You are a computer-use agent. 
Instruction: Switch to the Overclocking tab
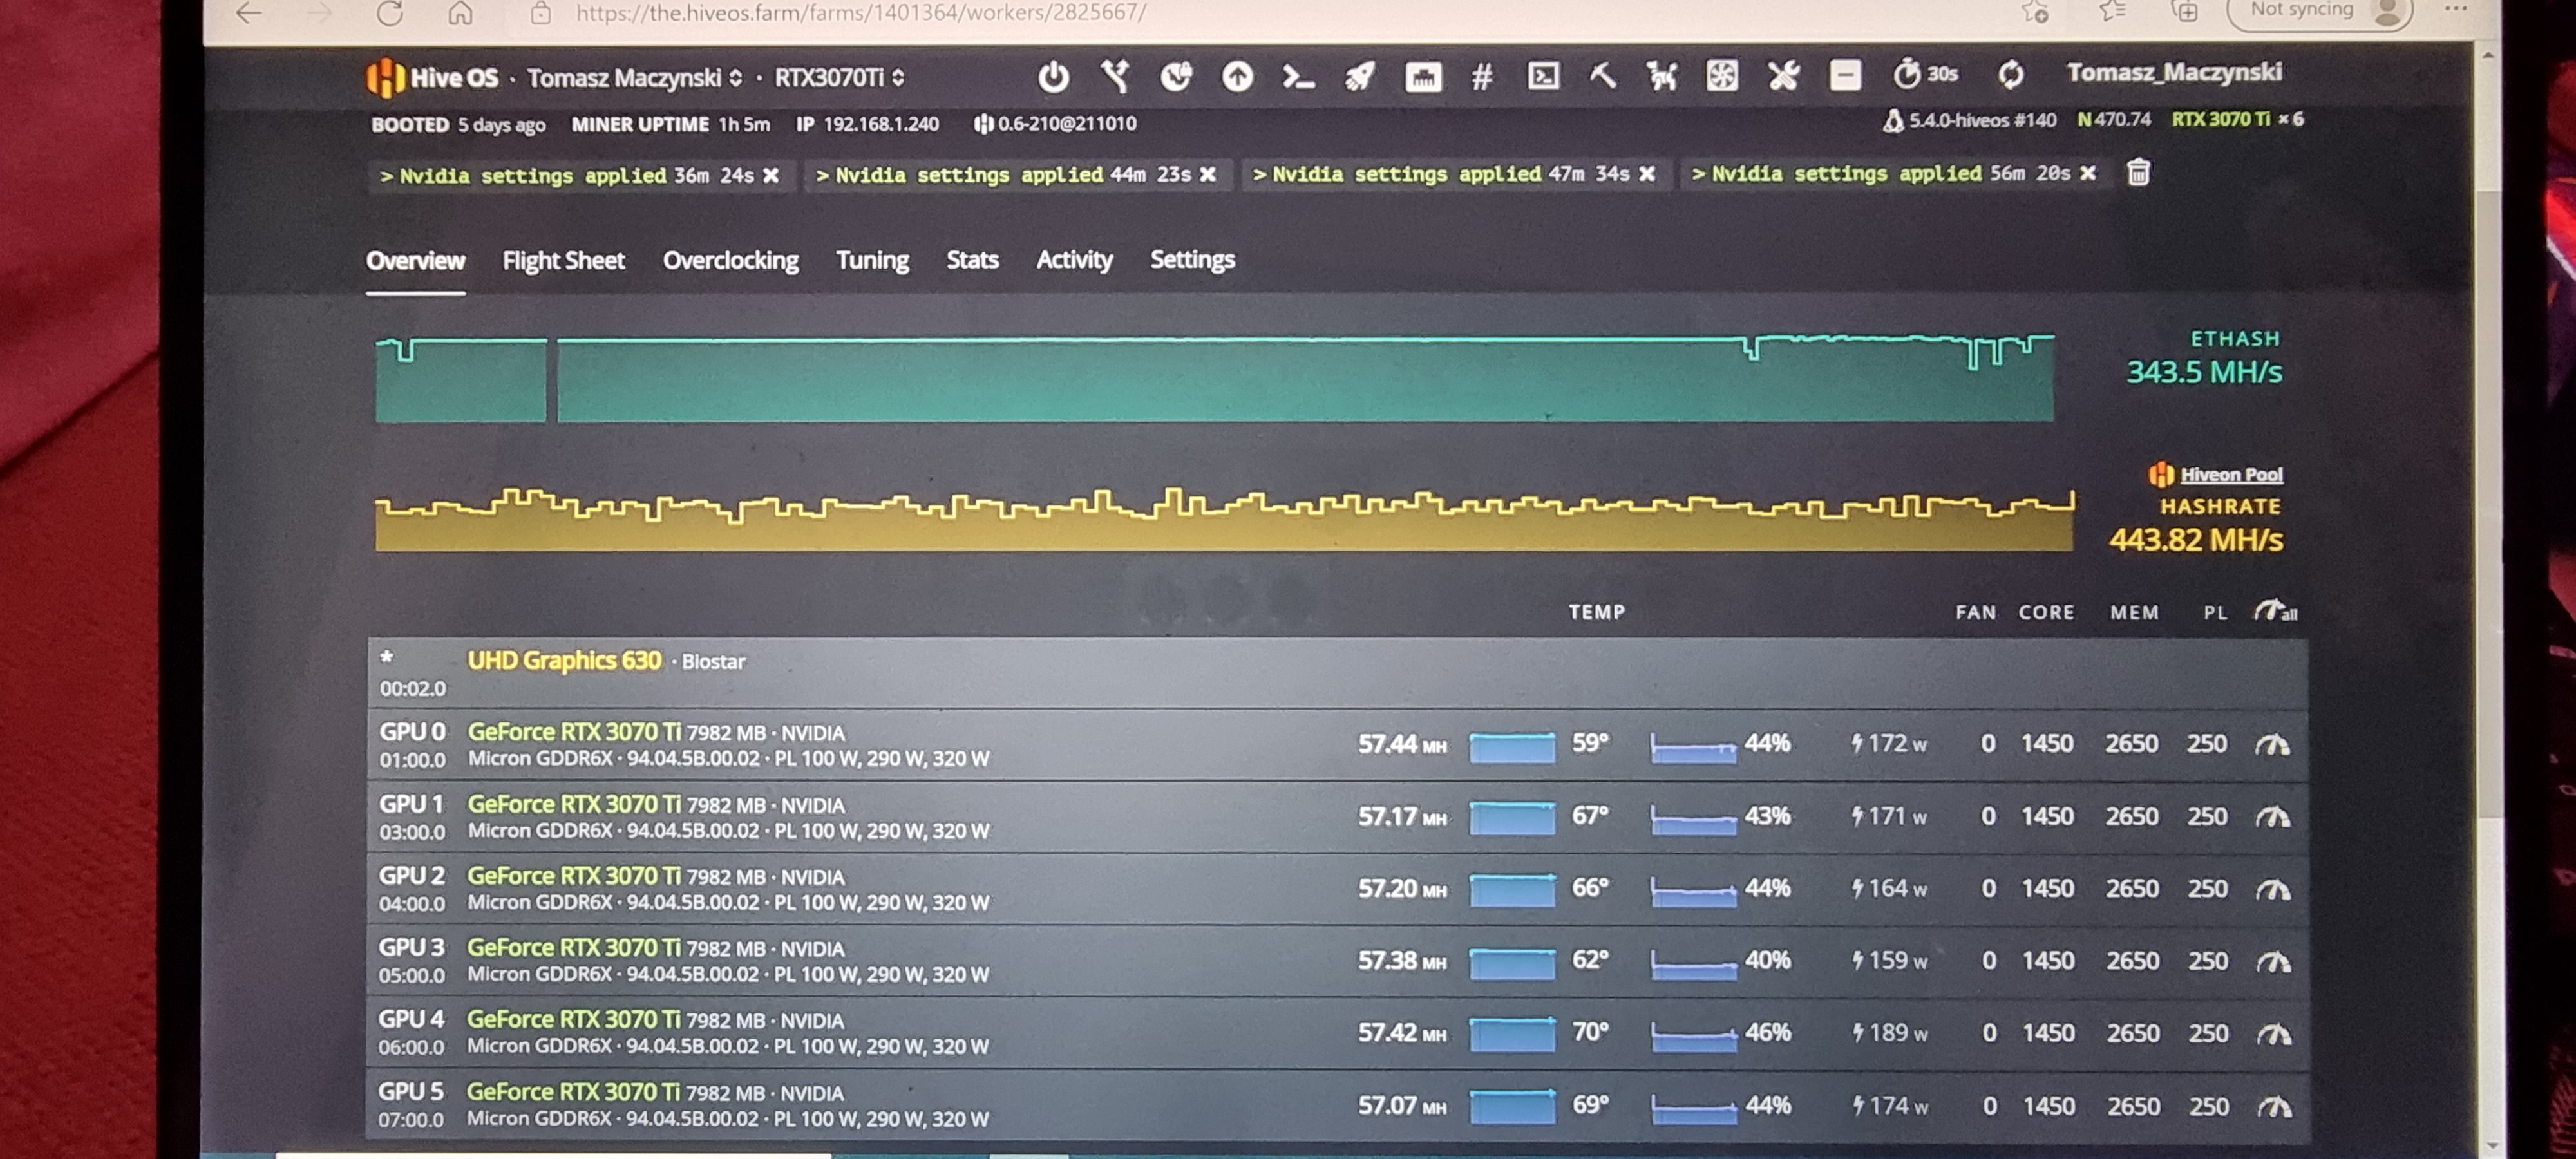coord(730,261)
